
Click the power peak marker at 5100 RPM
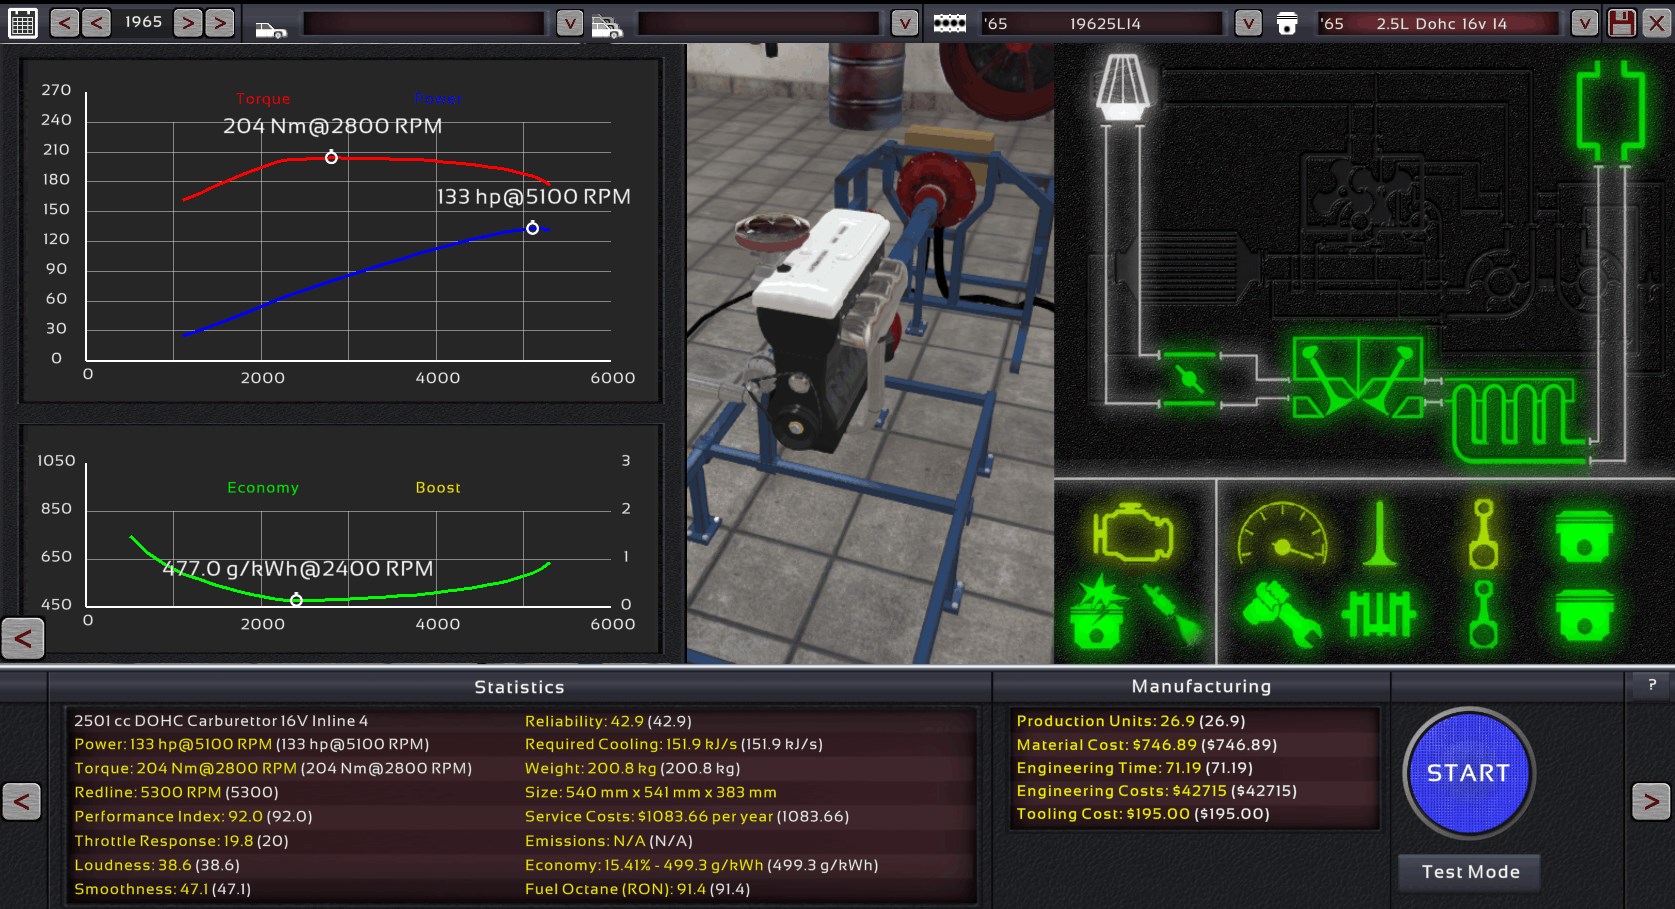[x=533, y=228]
